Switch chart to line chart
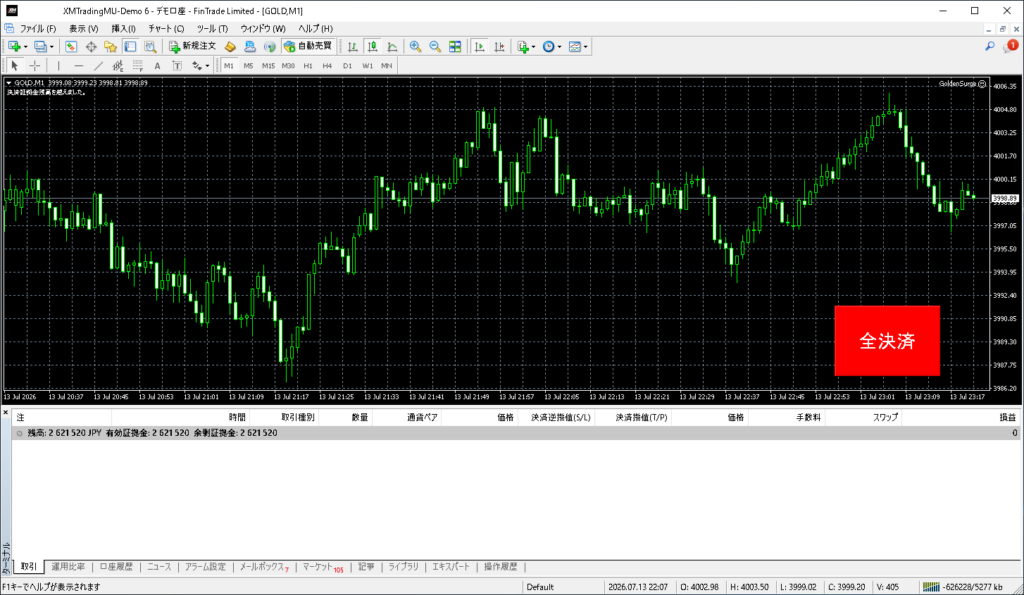Viewport: 1024px width, 595px height. [x=392, y=46]
